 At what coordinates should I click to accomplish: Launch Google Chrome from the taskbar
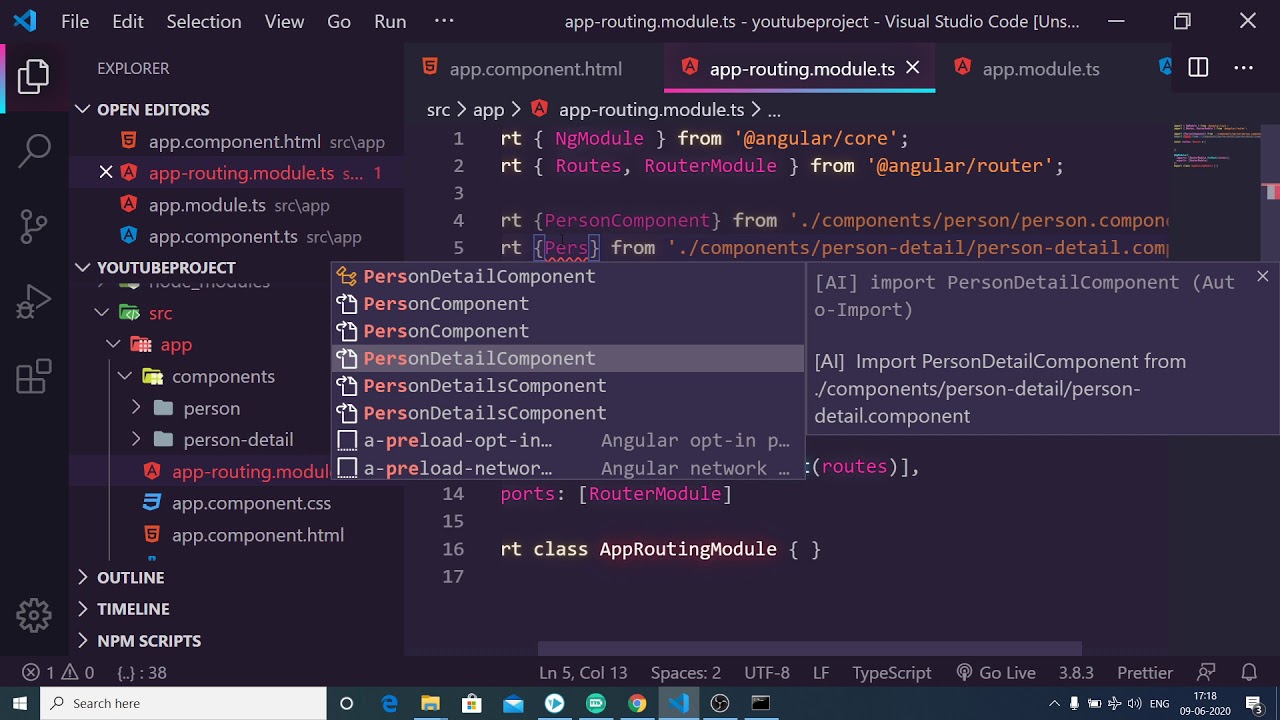click(637, 703)
